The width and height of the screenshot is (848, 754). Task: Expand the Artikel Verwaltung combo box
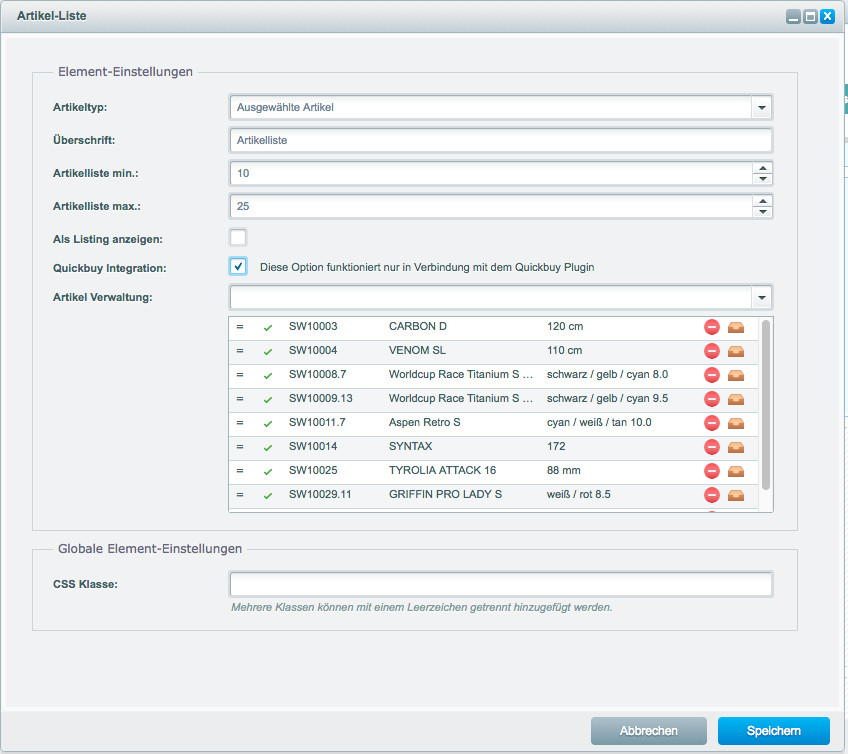(x=762, y=297)
